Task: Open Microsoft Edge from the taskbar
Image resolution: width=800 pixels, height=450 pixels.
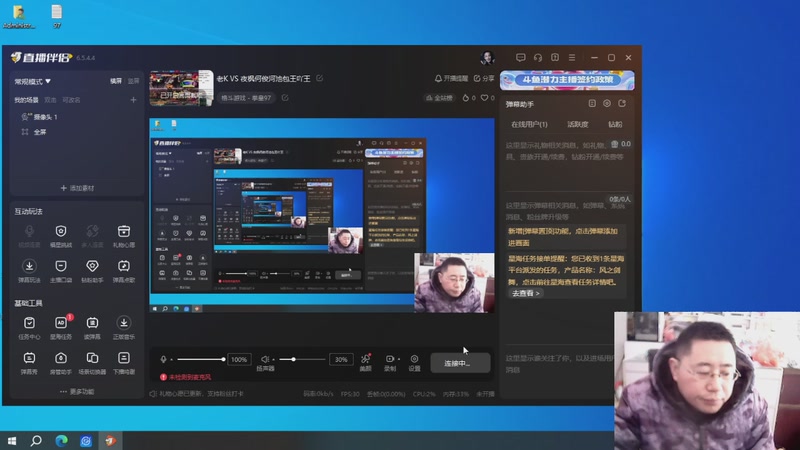Action: tap(61, 441)
